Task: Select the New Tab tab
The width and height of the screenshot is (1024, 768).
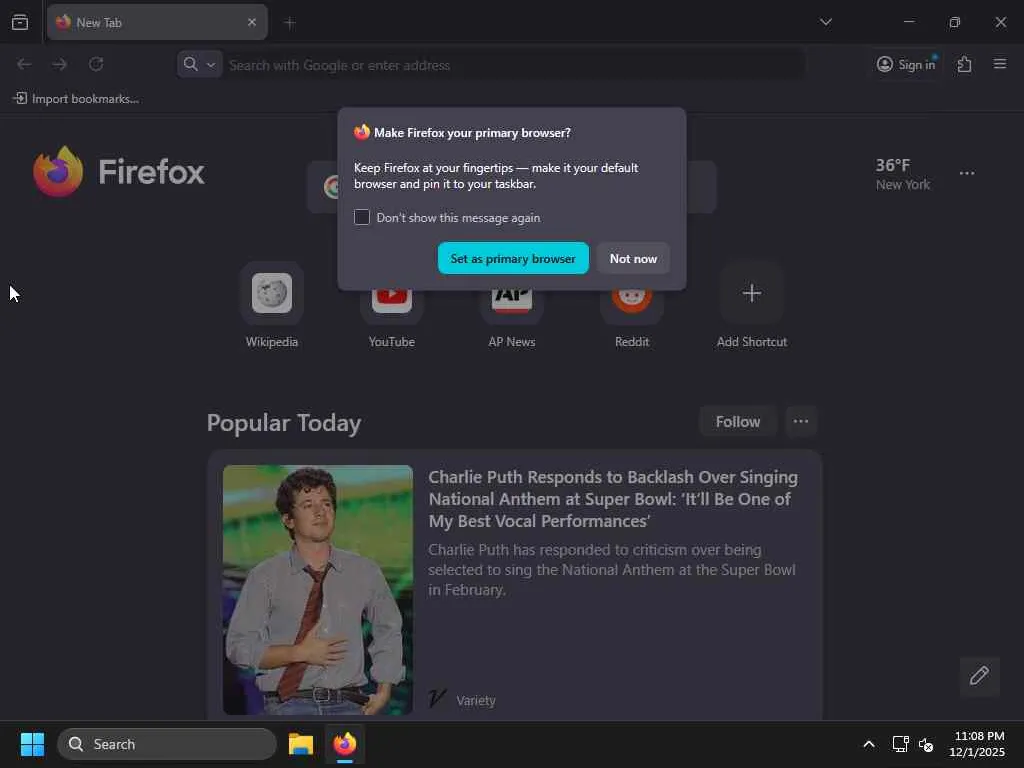Action: pos(157,22)
